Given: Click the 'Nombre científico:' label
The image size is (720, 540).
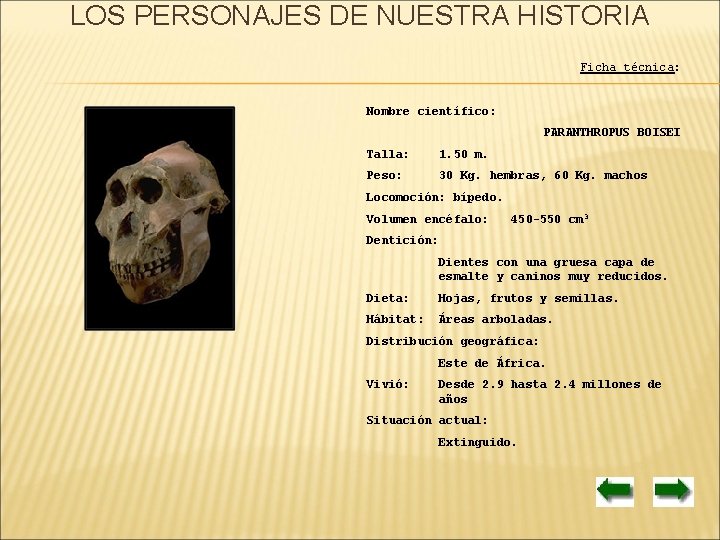Looking at the screenshot, I should [x=431, y=111].
